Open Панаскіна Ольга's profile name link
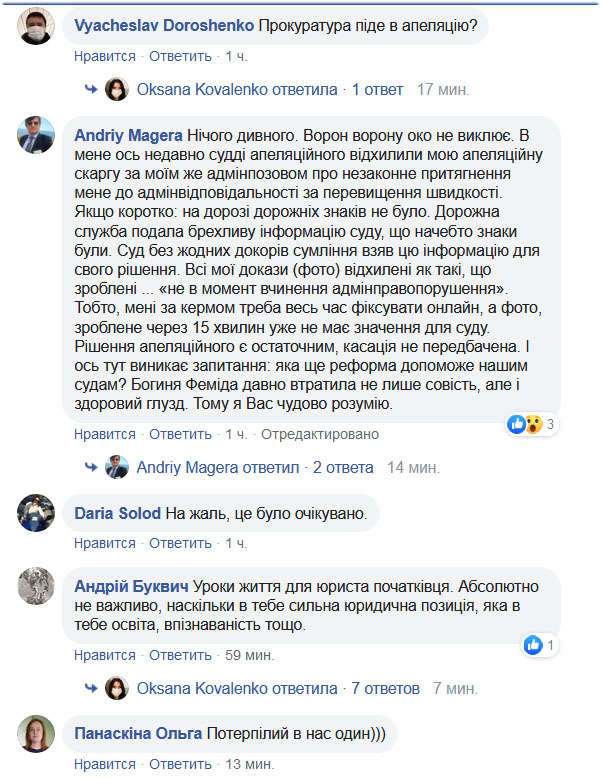The height and width of the screenshot is (783, 601). pos(138,734)
